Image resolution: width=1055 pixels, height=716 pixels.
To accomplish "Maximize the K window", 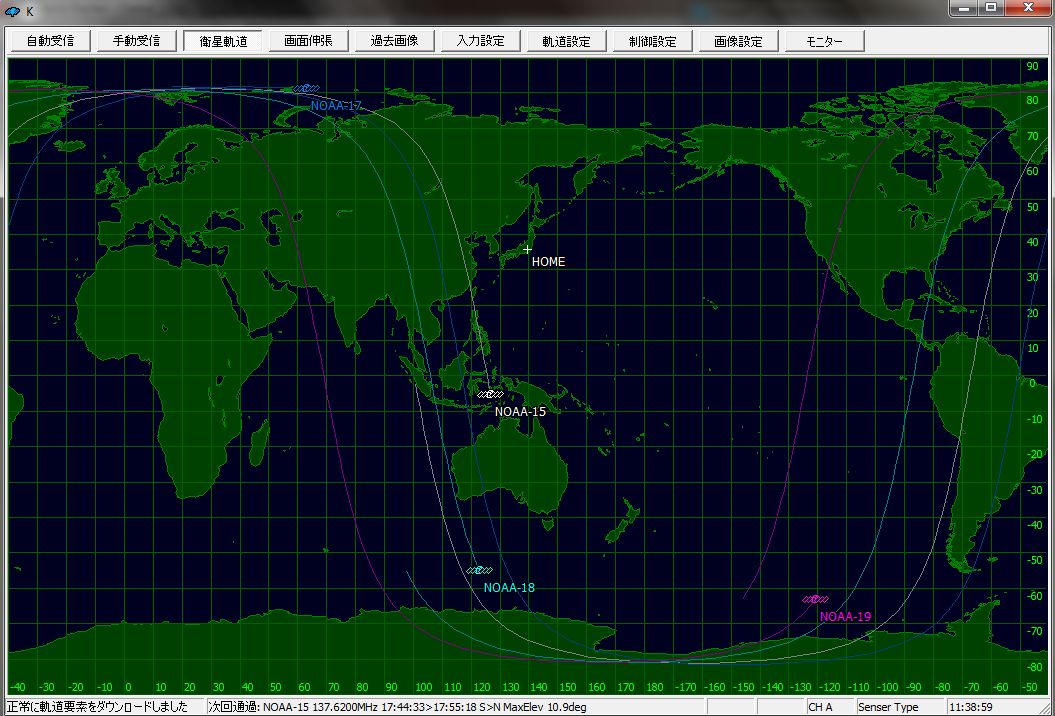I will [x=991, y=8].
